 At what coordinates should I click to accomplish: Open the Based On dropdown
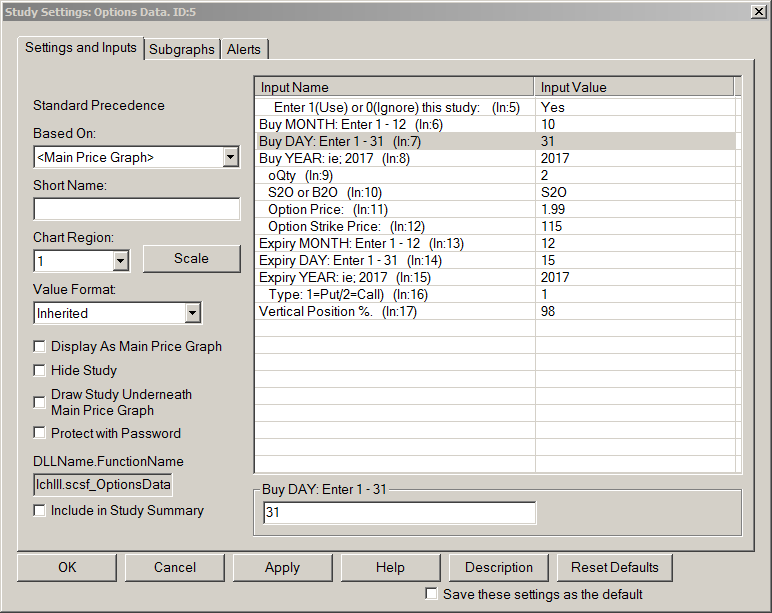pyautogui.click(x=230, y=157)
